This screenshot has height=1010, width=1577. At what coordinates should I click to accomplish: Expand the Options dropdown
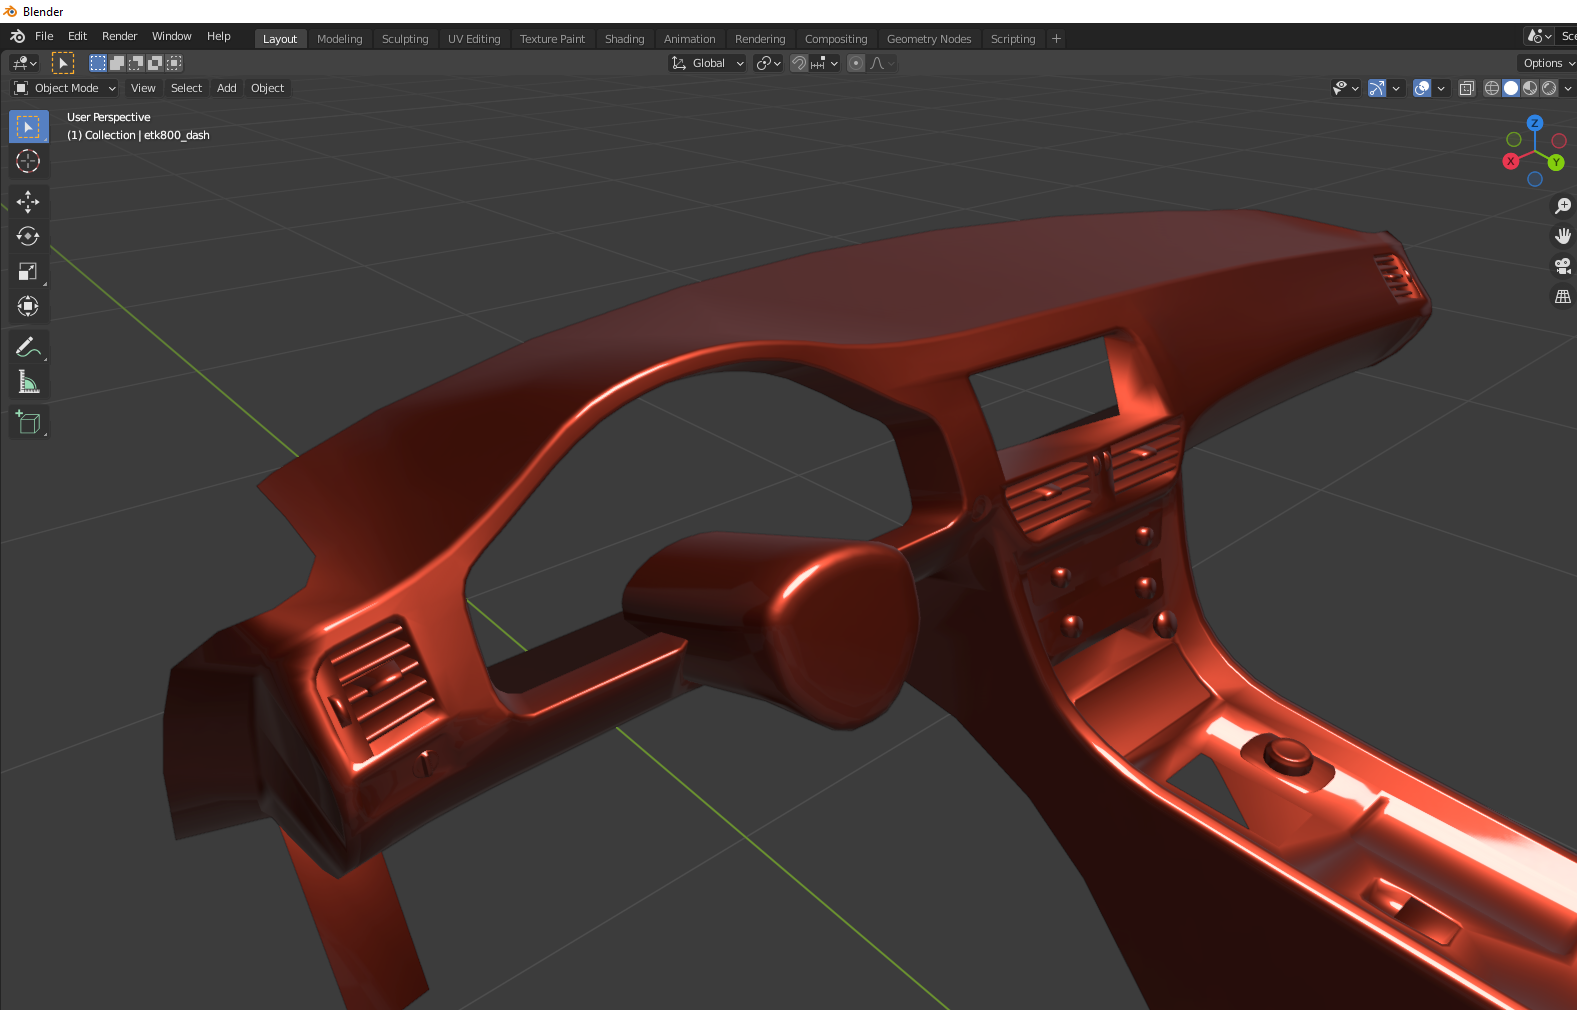1547,63
